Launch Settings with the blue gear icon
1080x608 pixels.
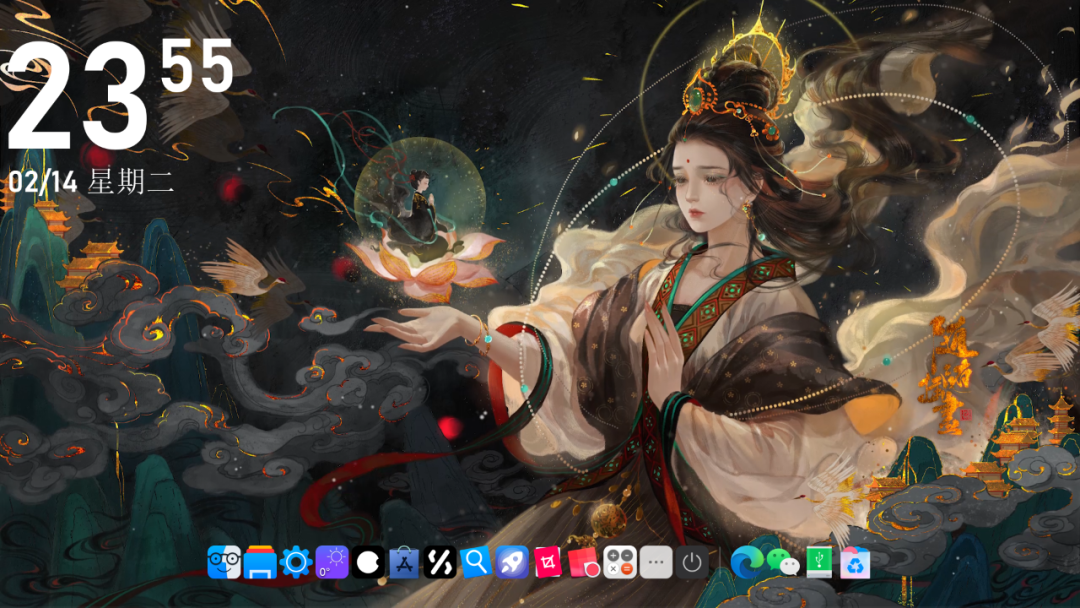[x=296, y=562]
